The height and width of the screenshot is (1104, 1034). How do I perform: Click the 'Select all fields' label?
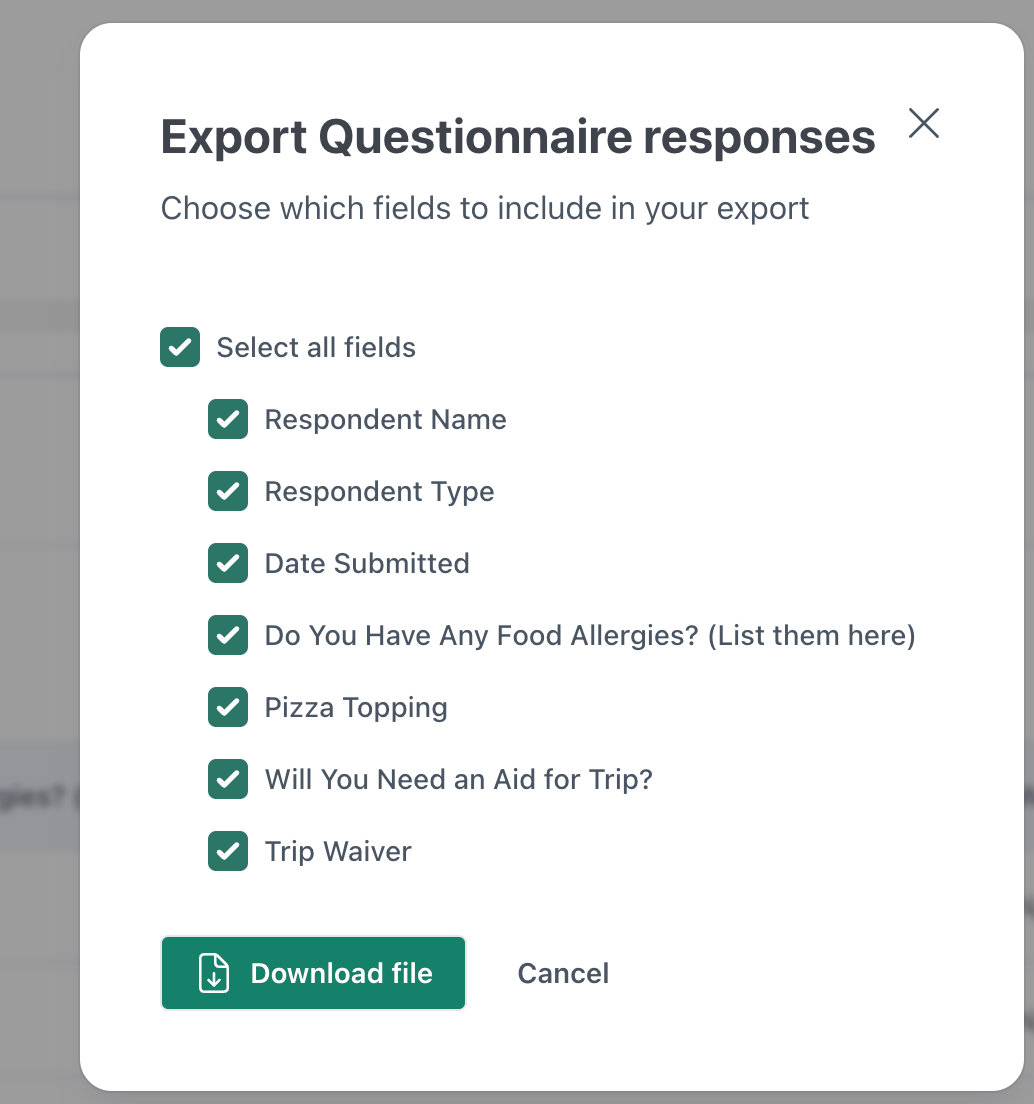(x=316, y=347)
